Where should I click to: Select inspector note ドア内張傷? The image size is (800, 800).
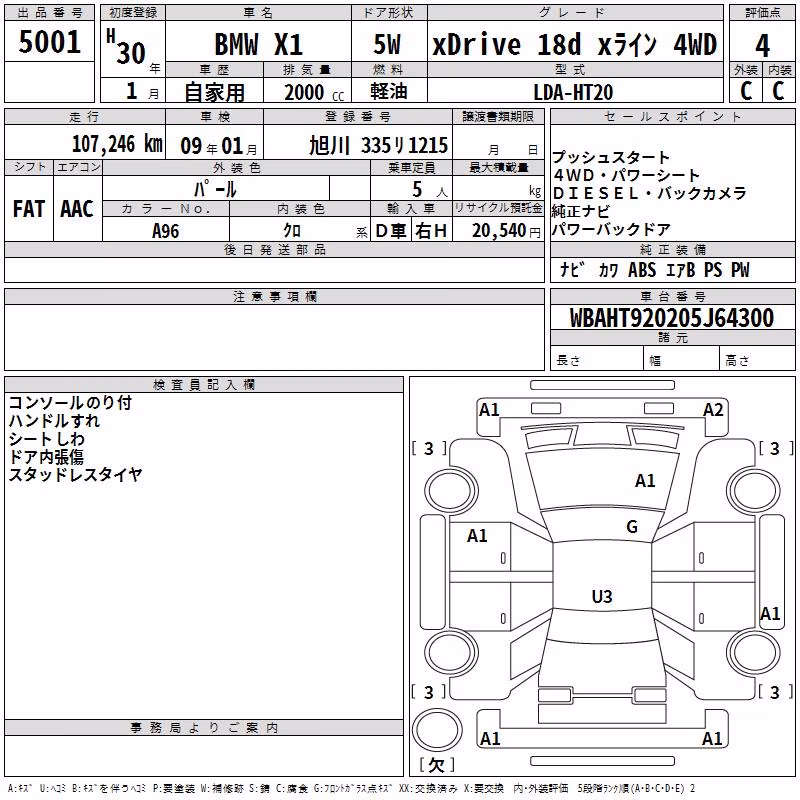point(46,457)
